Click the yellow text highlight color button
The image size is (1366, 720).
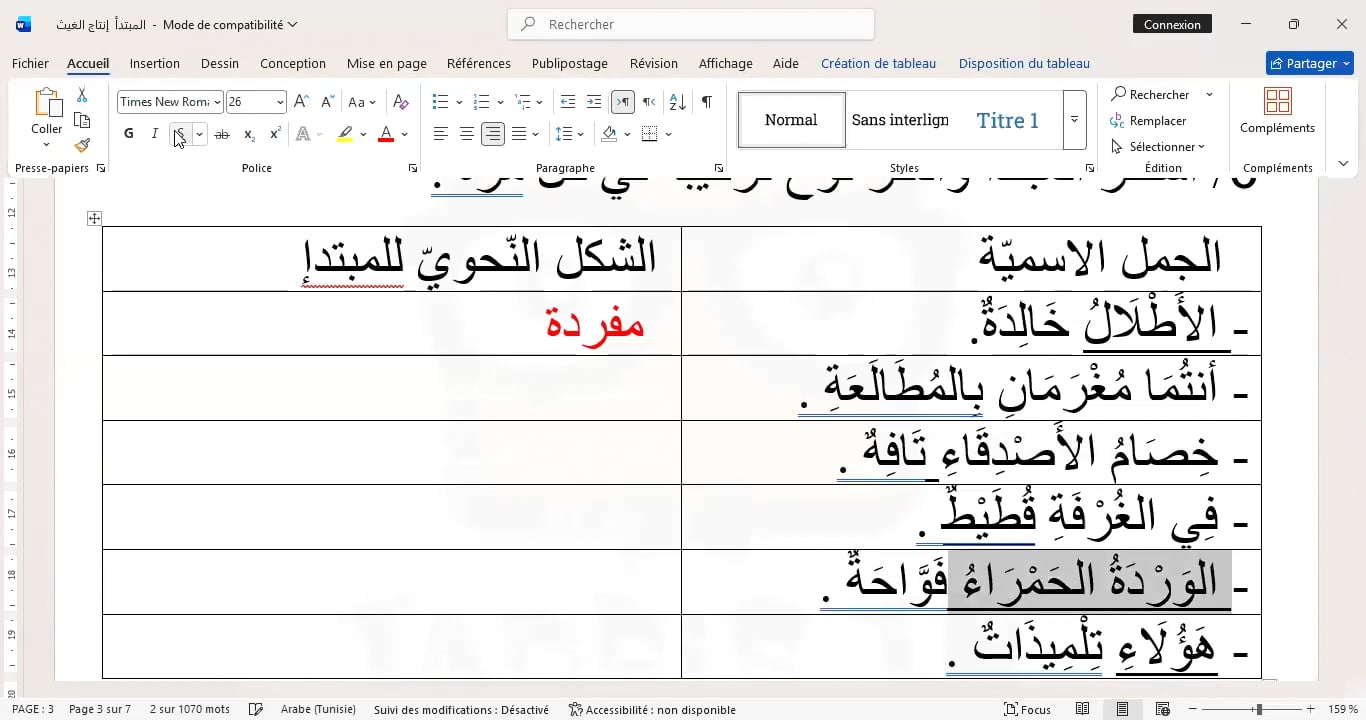[x=345, y=134]
